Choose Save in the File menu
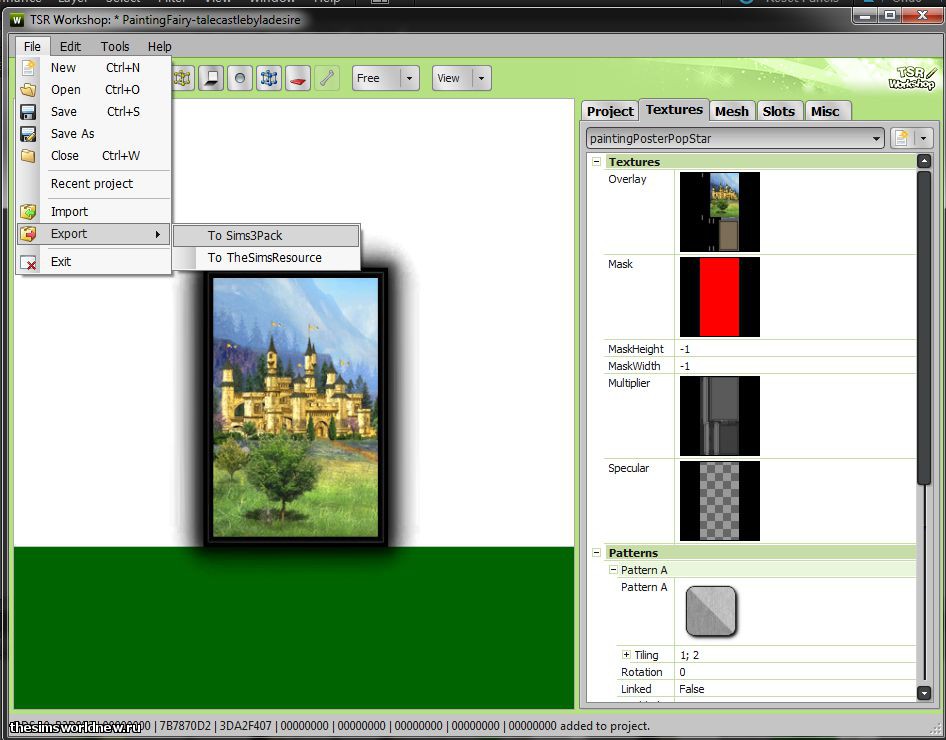This screenshot has height=740, width=946. (63, 112)
